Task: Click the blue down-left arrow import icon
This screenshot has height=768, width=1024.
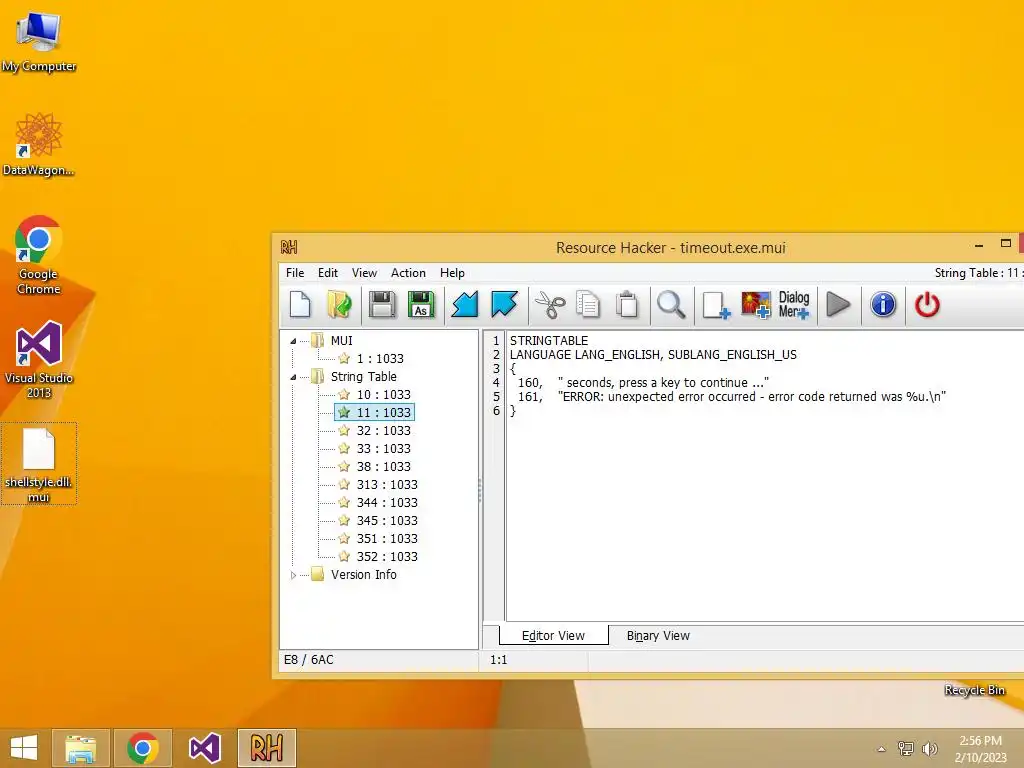Action: [464, 305]
